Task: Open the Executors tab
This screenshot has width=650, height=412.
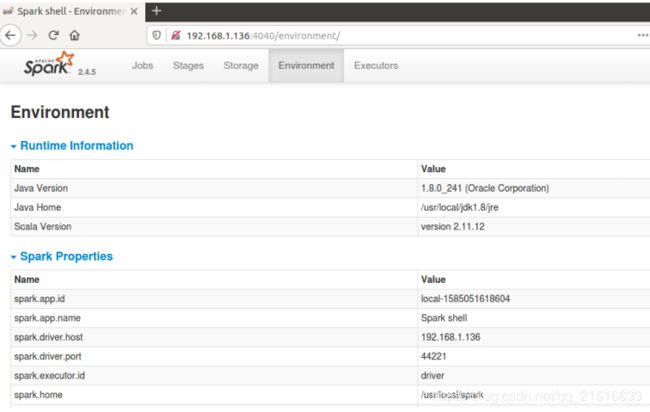Action: point(376,65)
